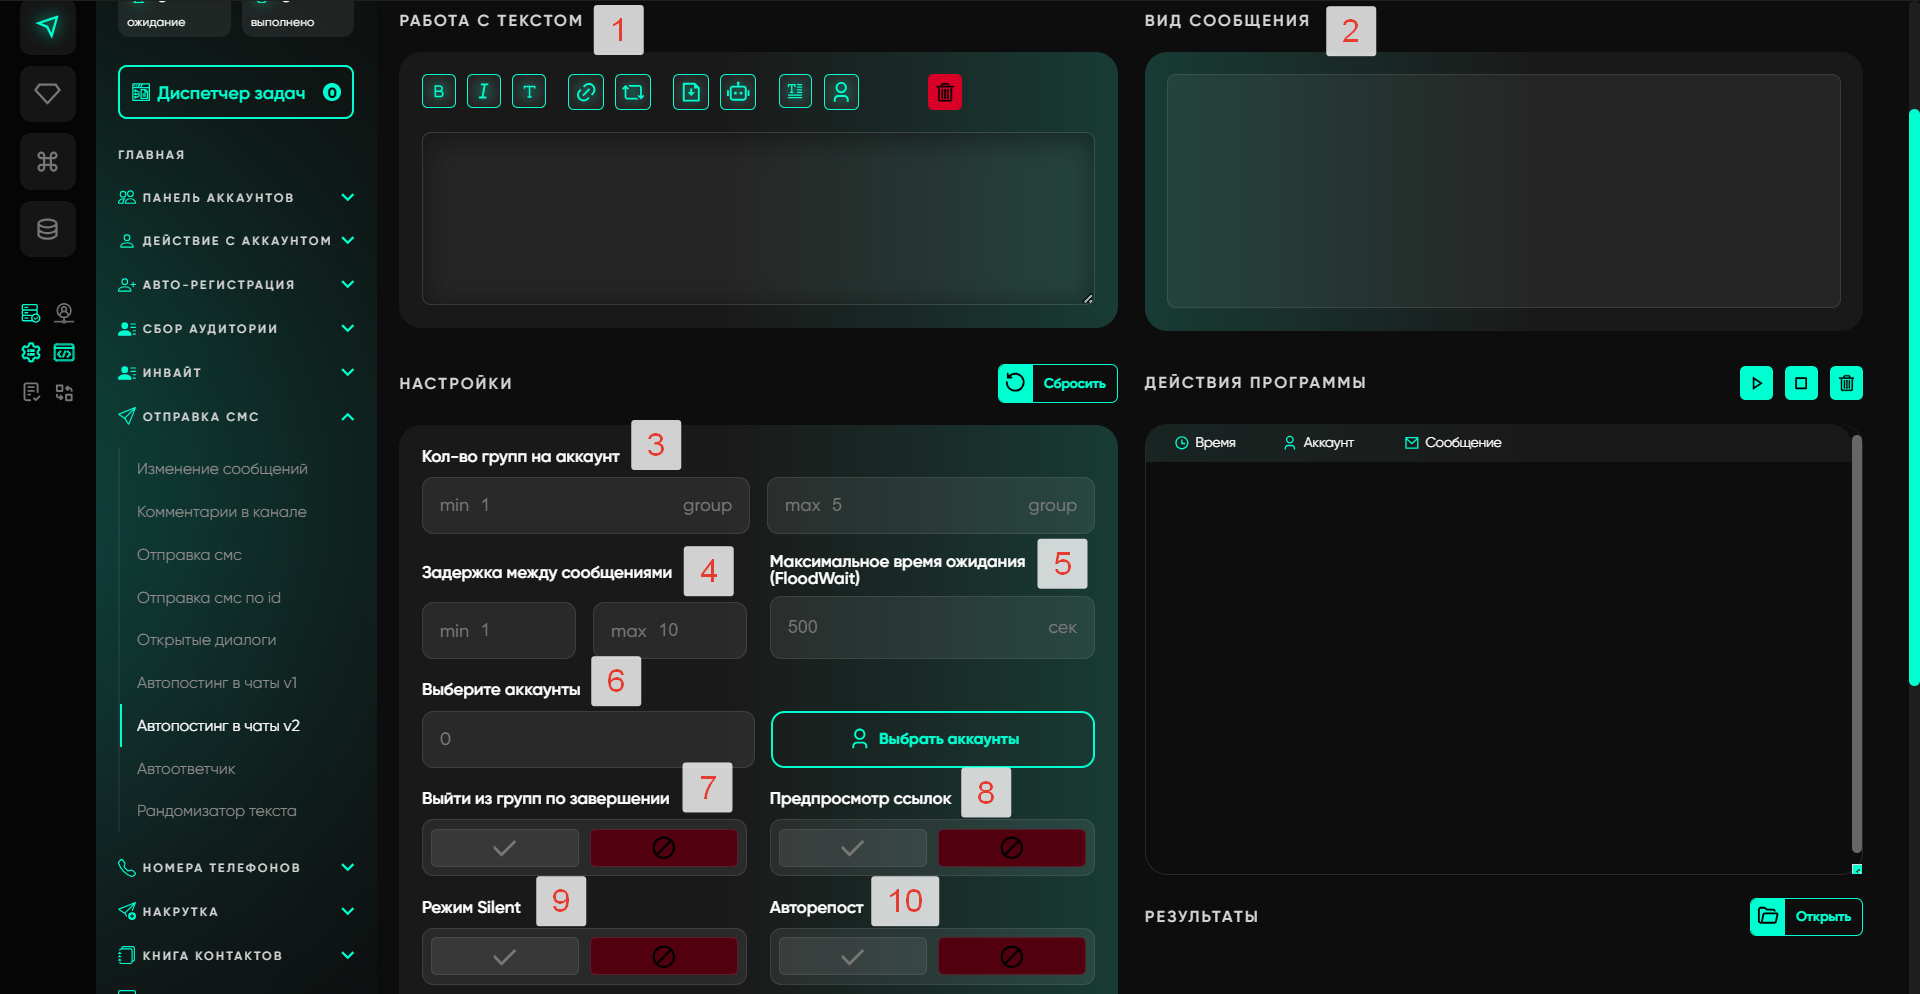Screen dimensions: 1920x994
Task: Enable Silent mode with the checkmark
Action: point(505,957)
